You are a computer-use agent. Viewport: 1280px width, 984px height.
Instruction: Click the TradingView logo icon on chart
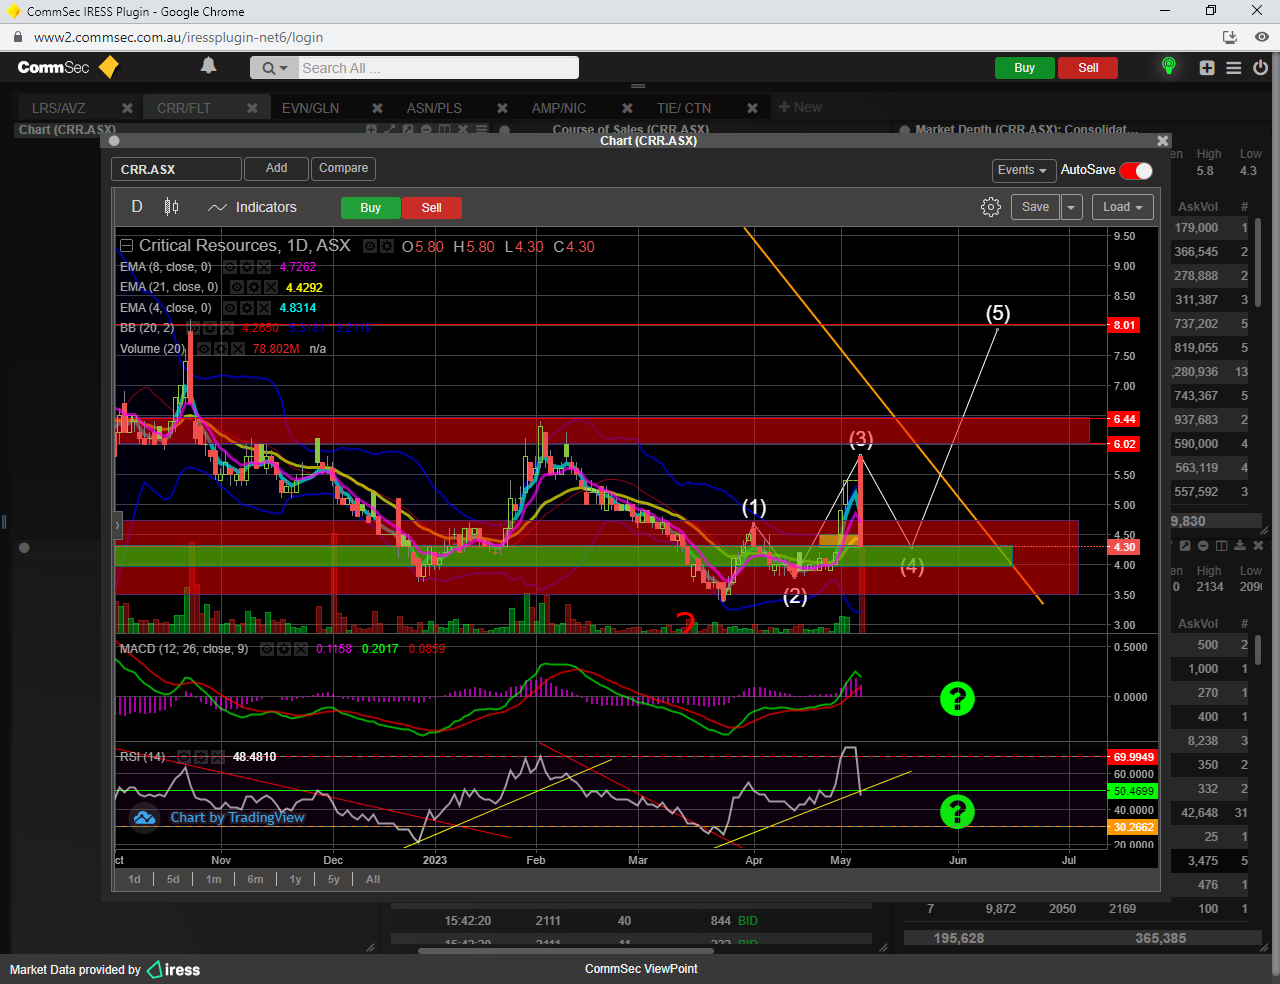click(145, 818)
